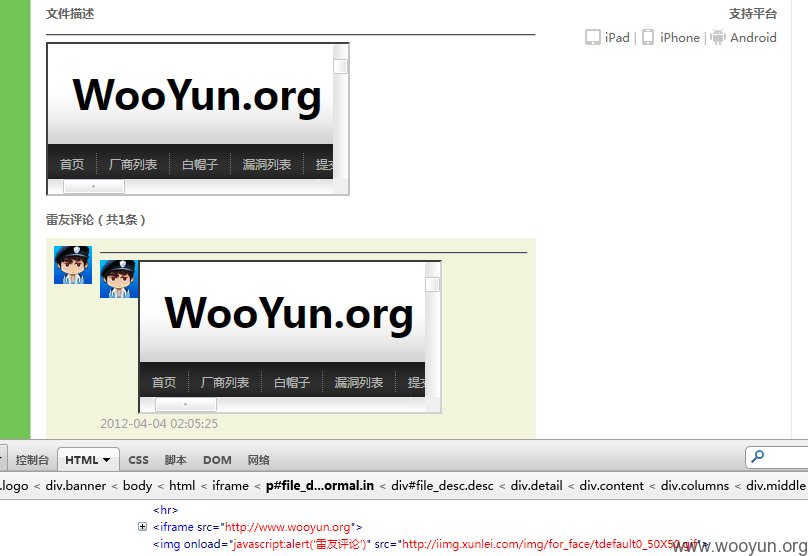808x556 pixels.
Task: Click 白帽子 in the top WooYun iframe
Action: (199, 164)
